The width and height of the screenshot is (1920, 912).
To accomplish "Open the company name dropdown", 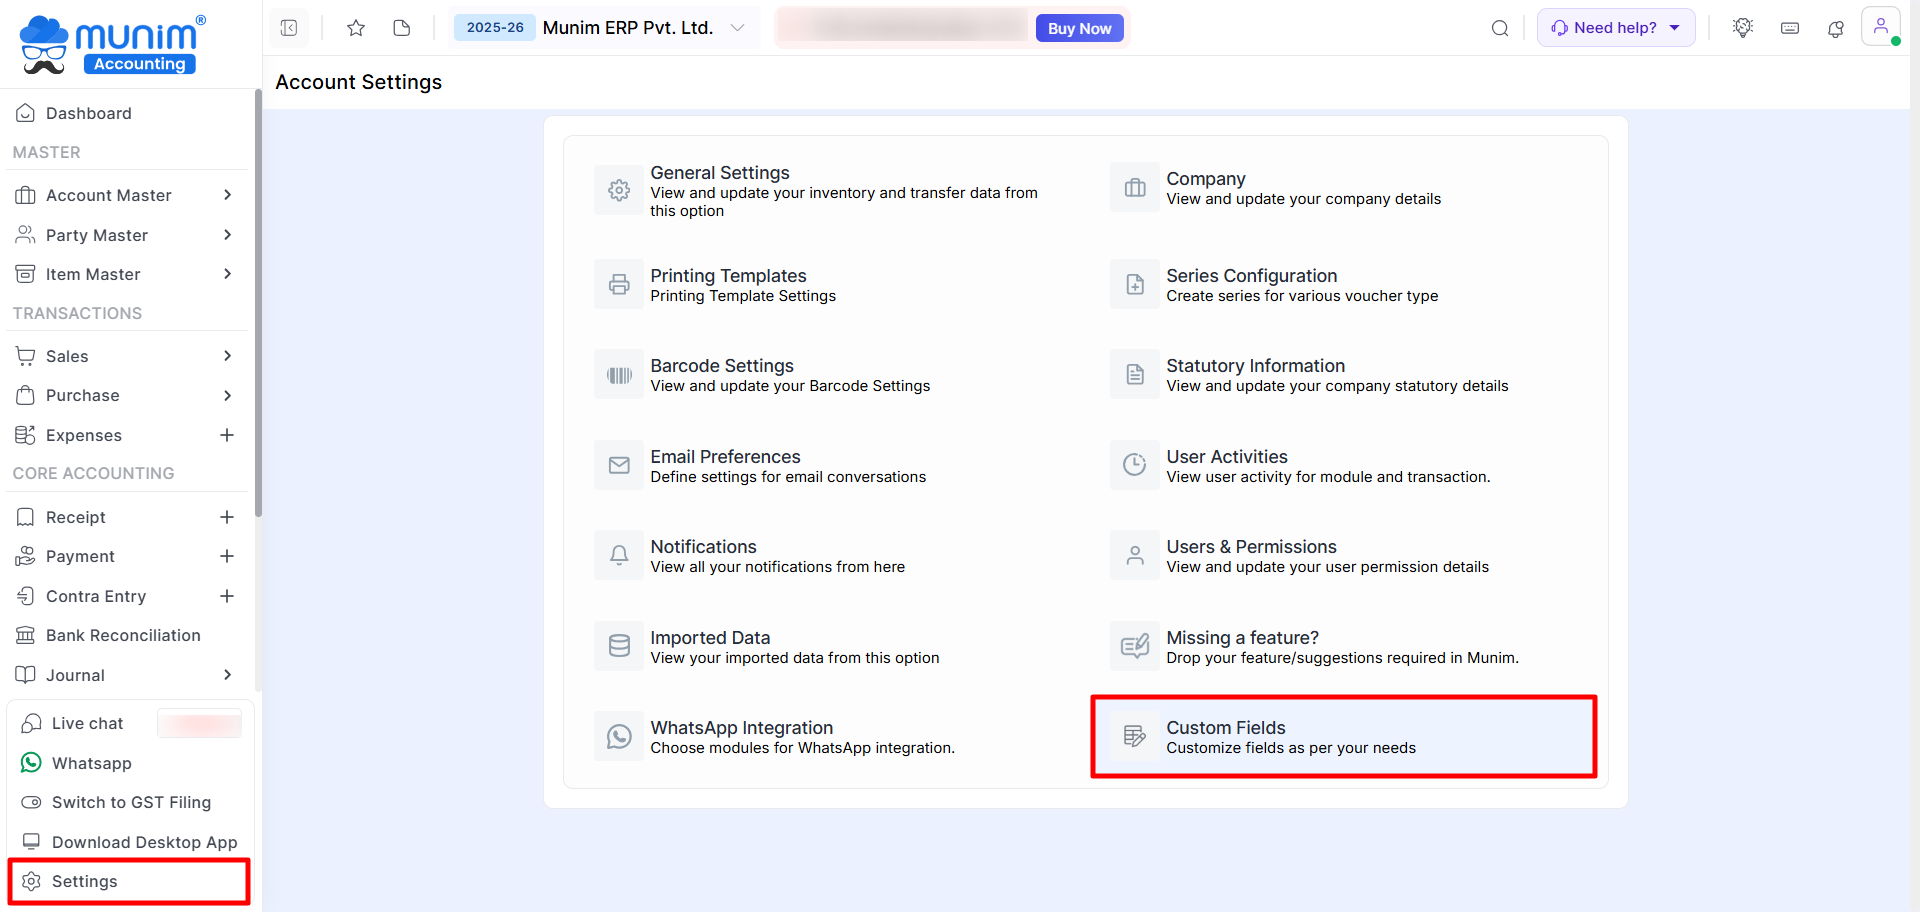I will (738, 28).
